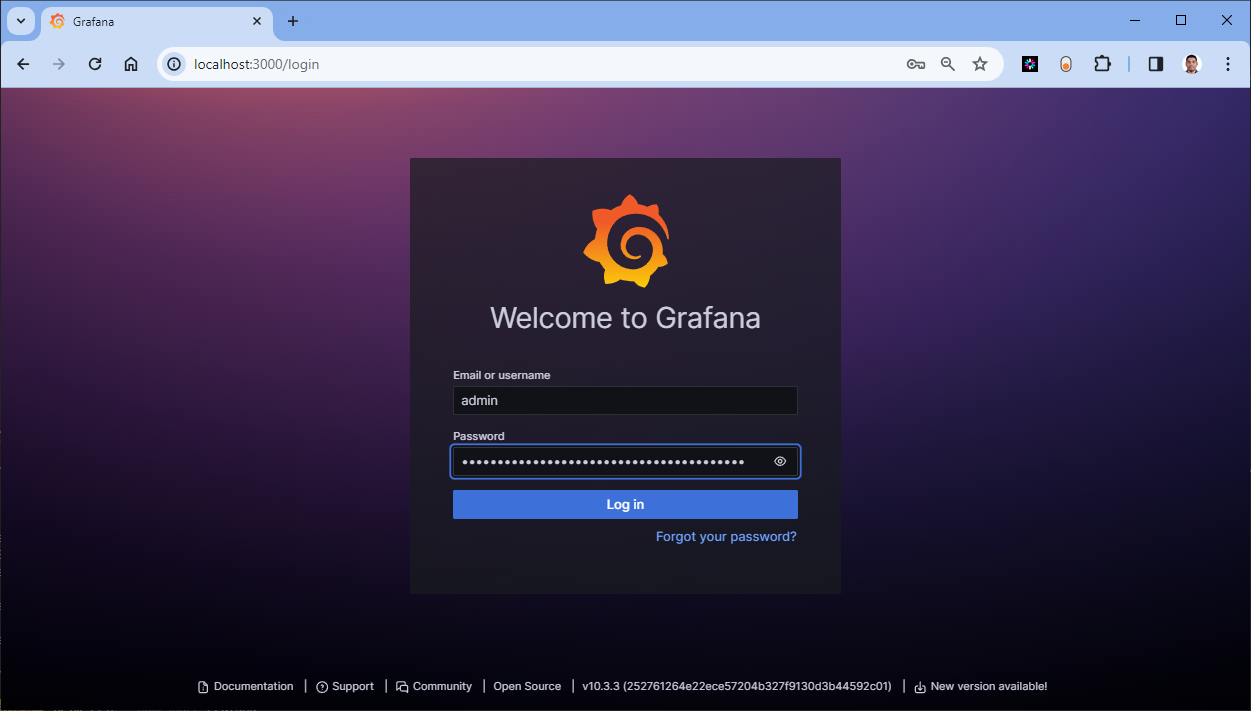Image resolution: width=1251 pixels, height=711 pixels.
Task: Open the Chrome profile avatar
Action: [x=1192, y=64]
